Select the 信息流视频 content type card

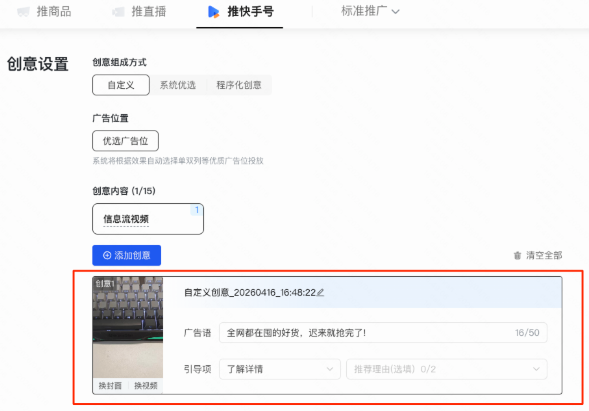coord(148,219)
